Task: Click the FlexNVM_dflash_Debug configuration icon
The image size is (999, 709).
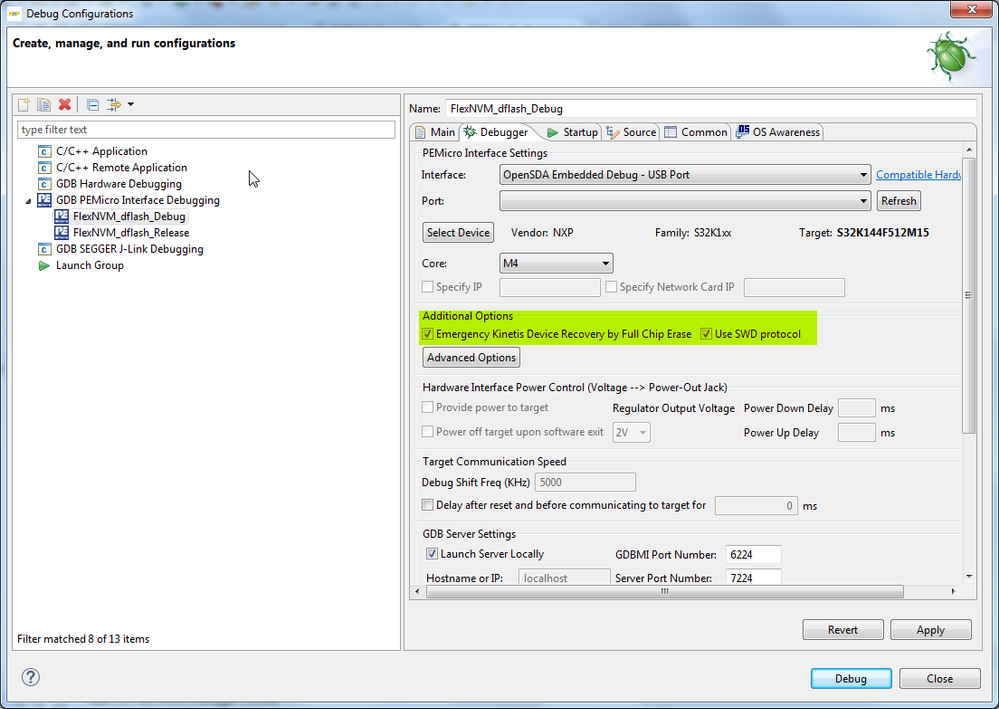Action: [61, 217]
